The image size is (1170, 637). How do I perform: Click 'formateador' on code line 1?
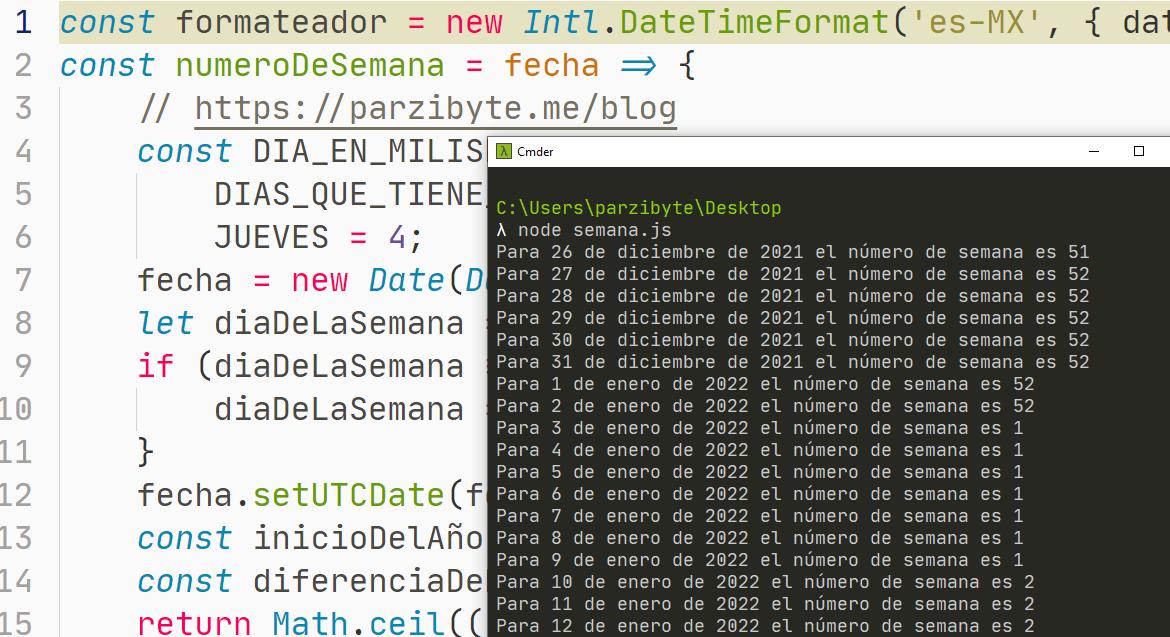pos(282,22)
